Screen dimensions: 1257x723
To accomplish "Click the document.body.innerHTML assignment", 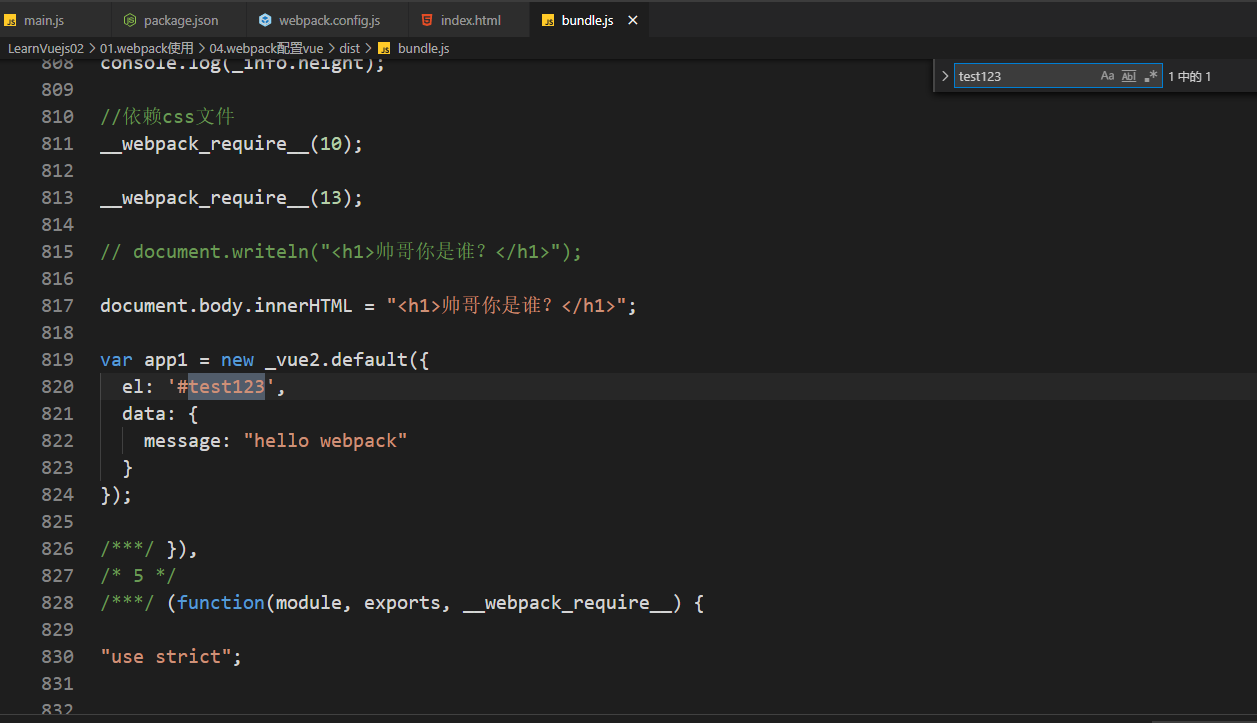I will (x=368, y=306).
